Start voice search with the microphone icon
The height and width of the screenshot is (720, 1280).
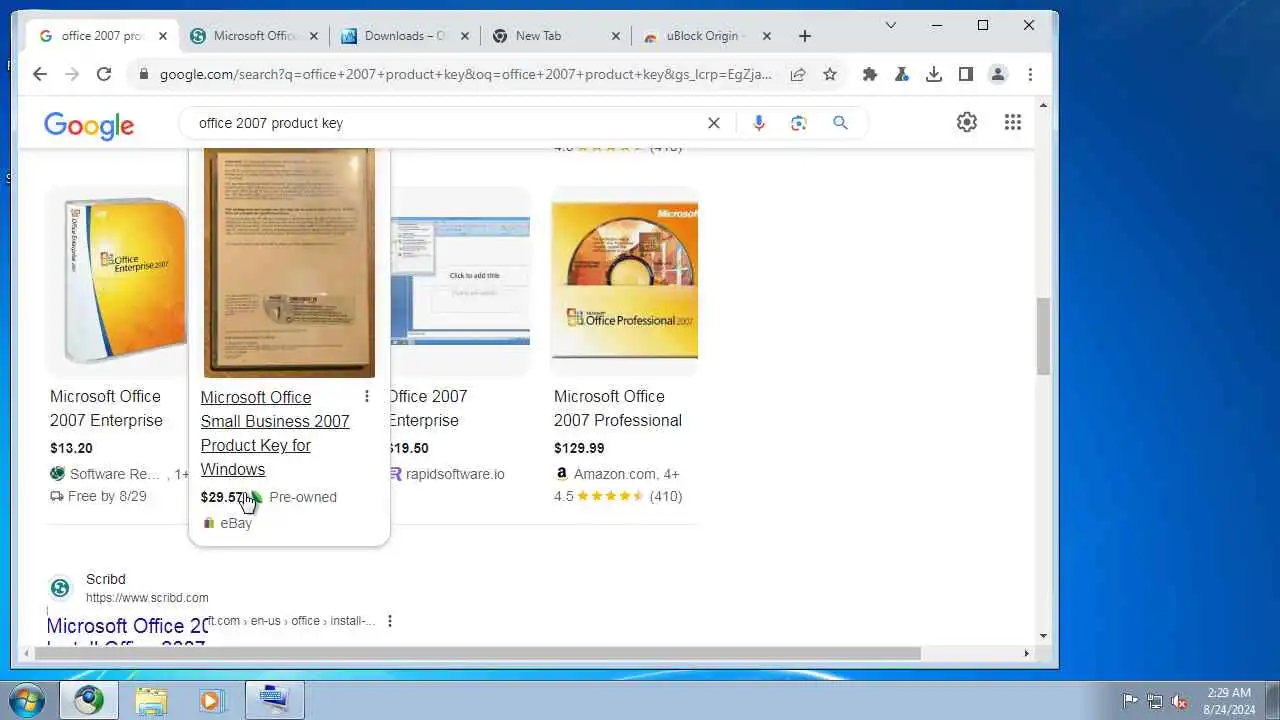click(759, 123)
